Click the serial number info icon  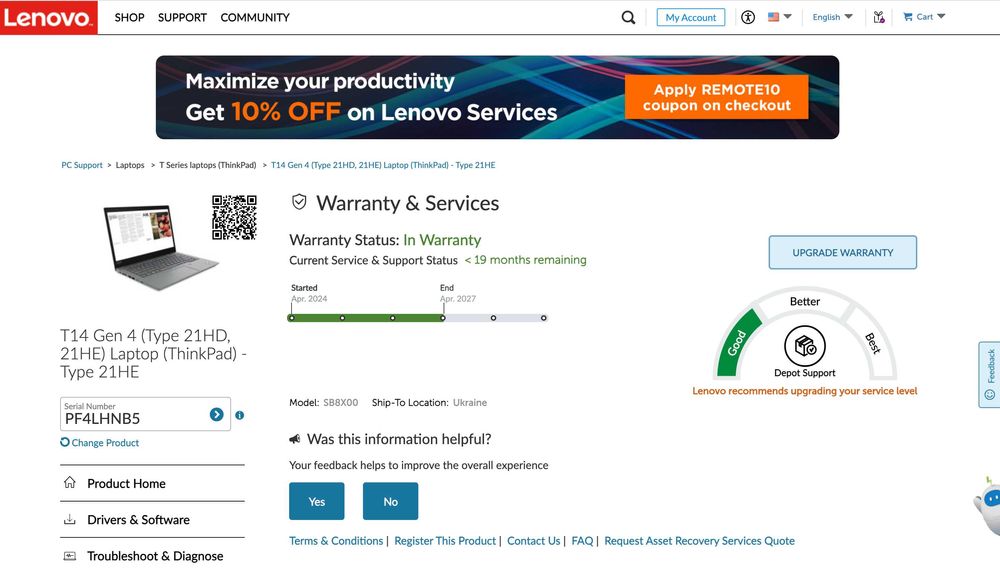tap(240, 415)
